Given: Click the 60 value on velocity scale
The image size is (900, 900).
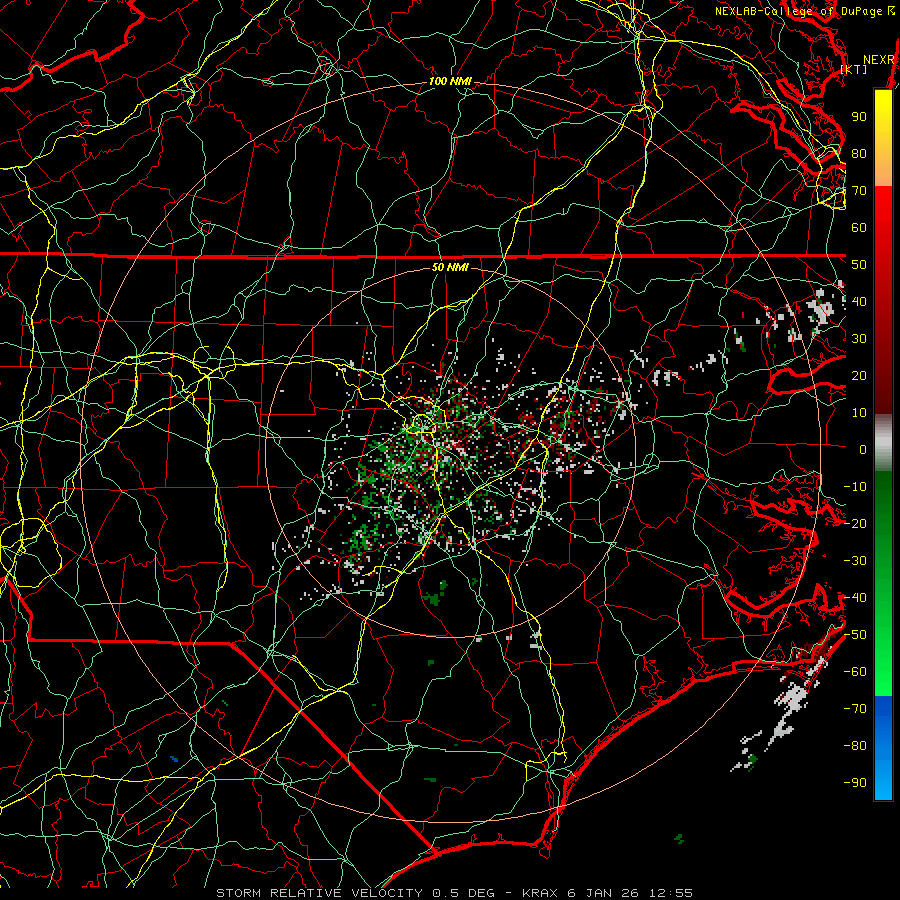Looking at the screenshot, I should [x=859, y=228].
